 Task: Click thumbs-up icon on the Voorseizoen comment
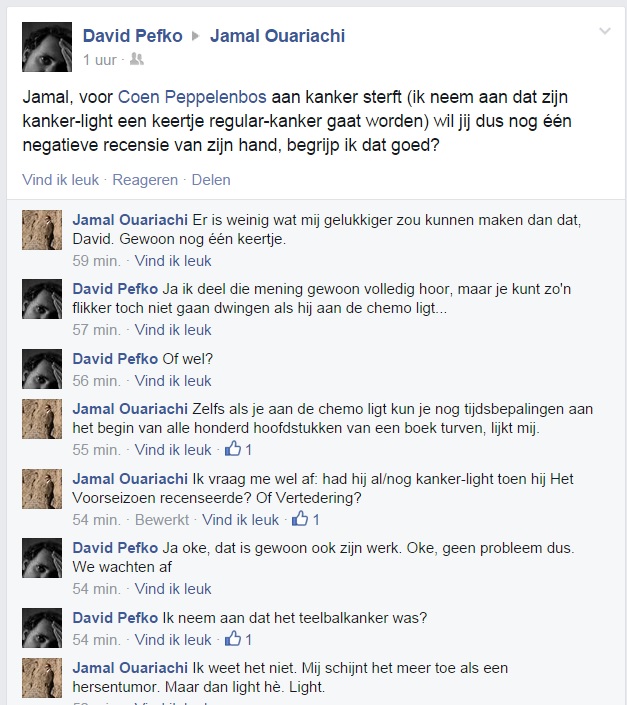click(300, 519)
